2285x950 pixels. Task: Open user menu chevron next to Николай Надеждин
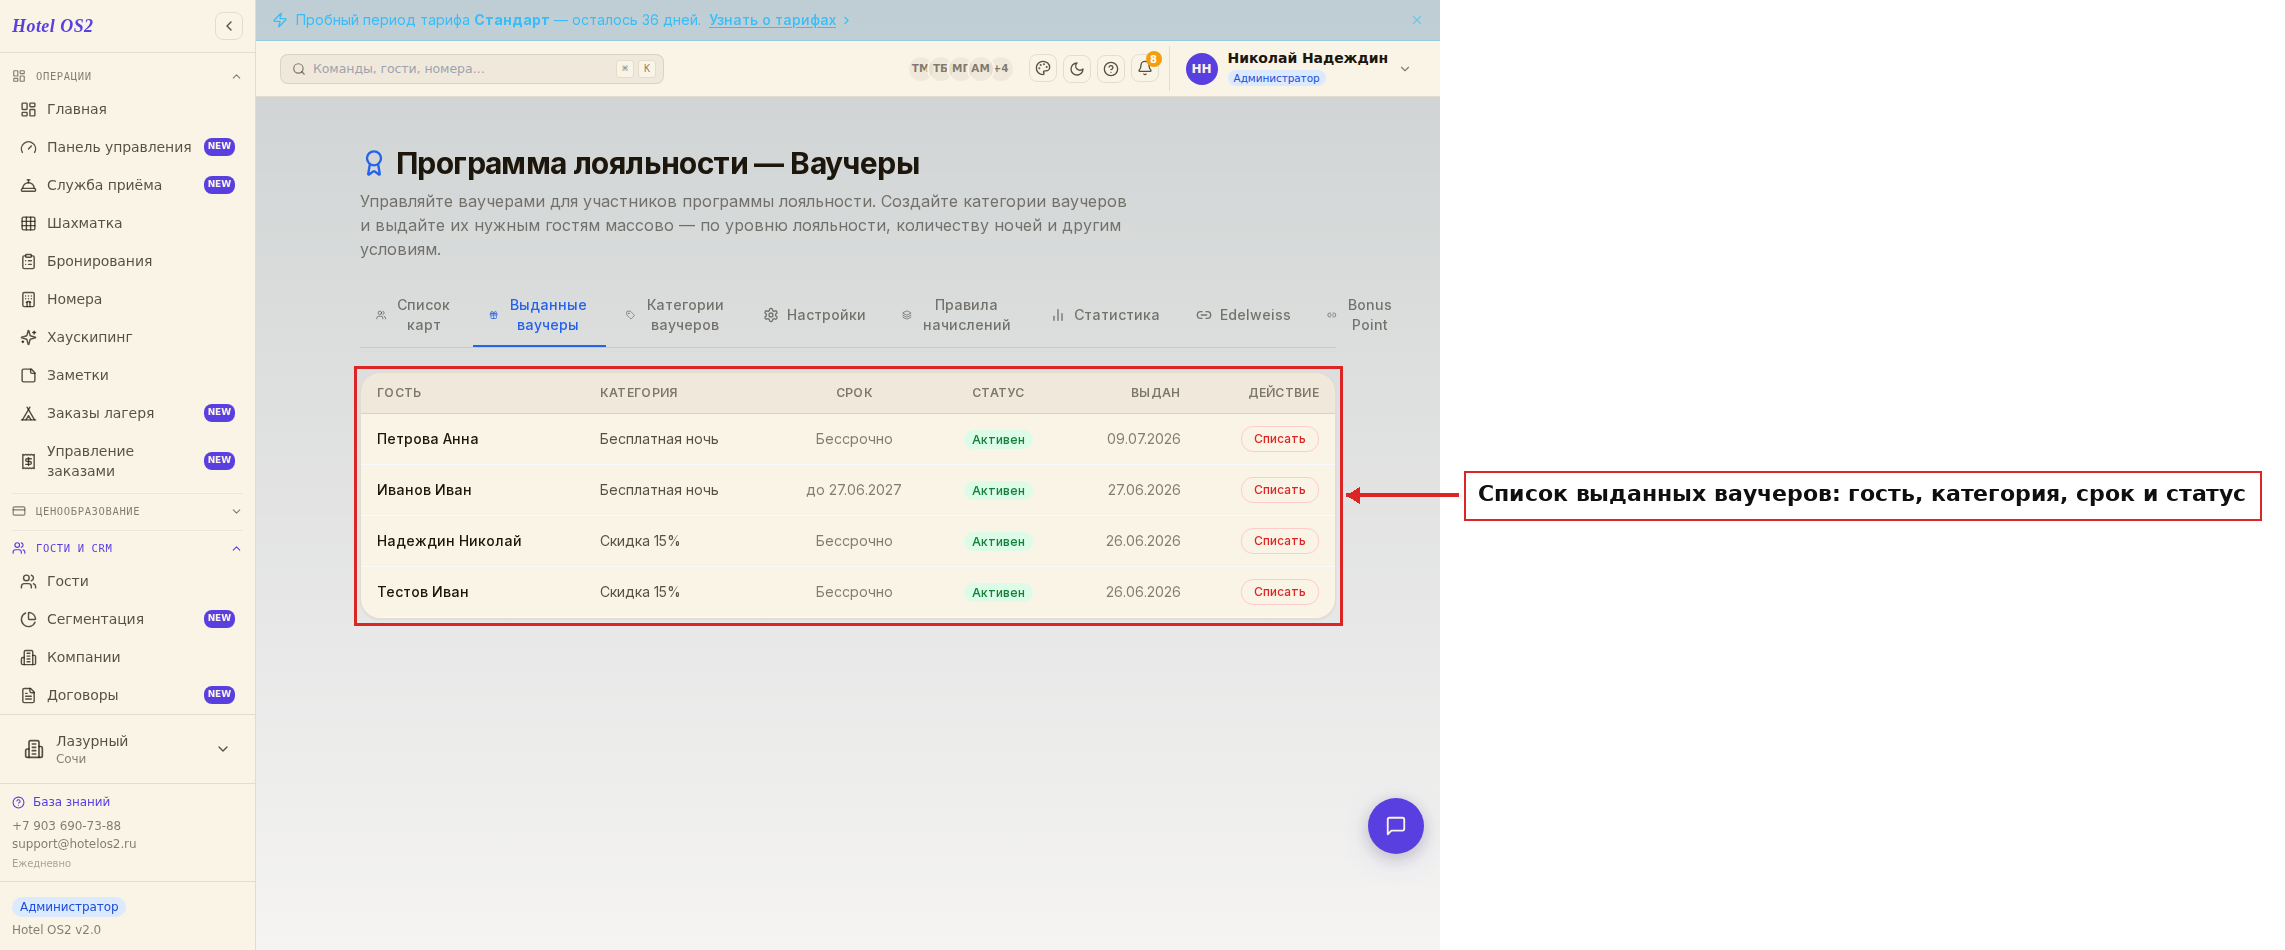[1405, 69]
